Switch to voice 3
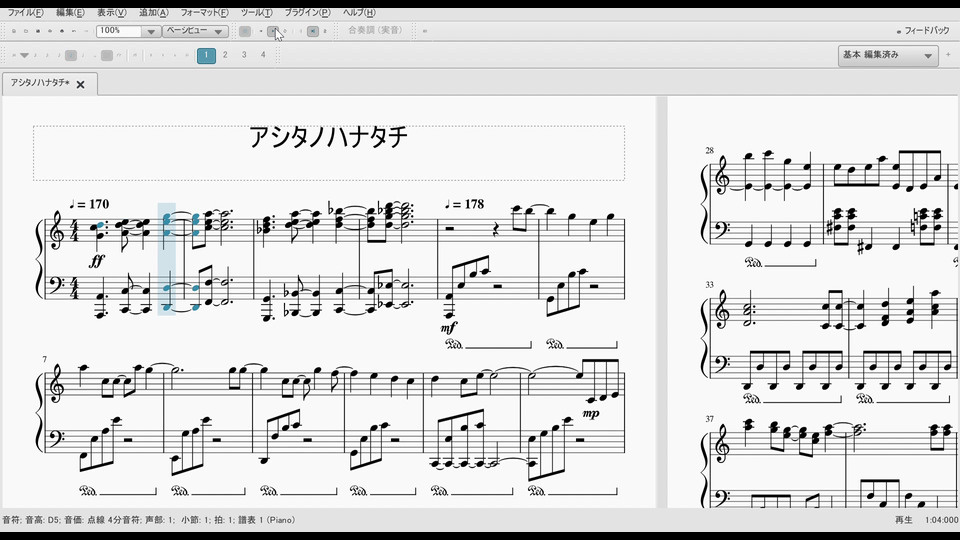960x540 pixels. (244, 55)
